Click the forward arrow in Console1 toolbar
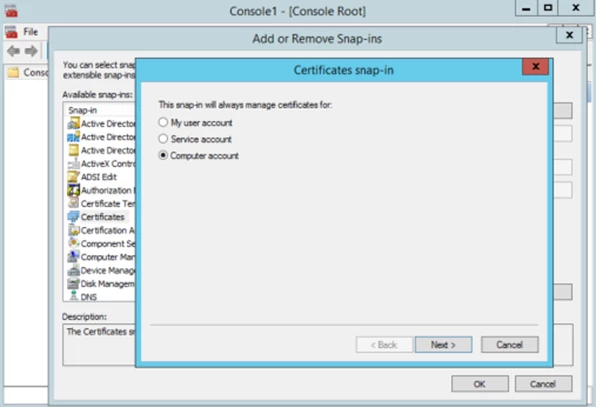 click(31, 51)
